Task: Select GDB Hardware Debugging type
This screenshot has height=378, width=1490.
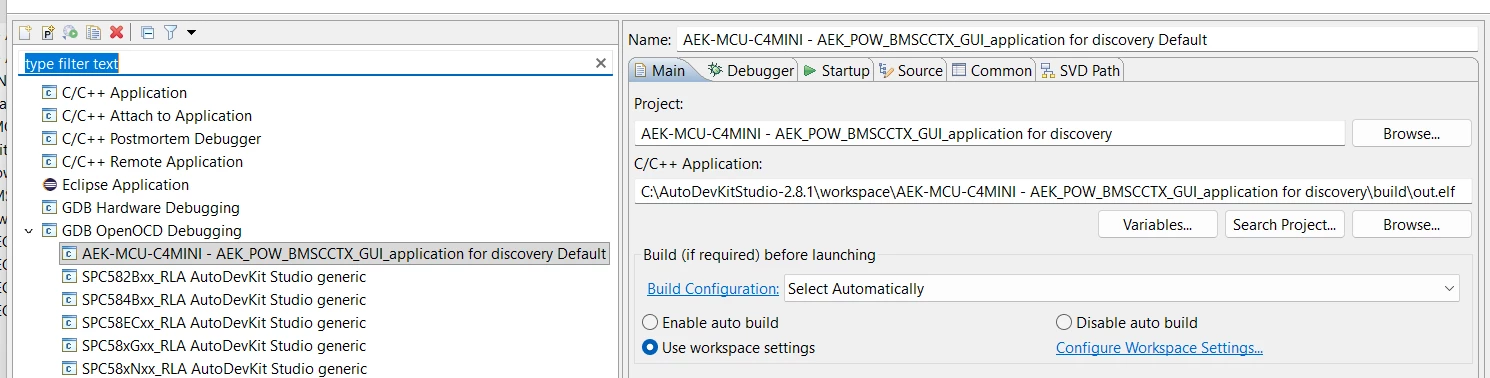Action: (x=151, y=208)
